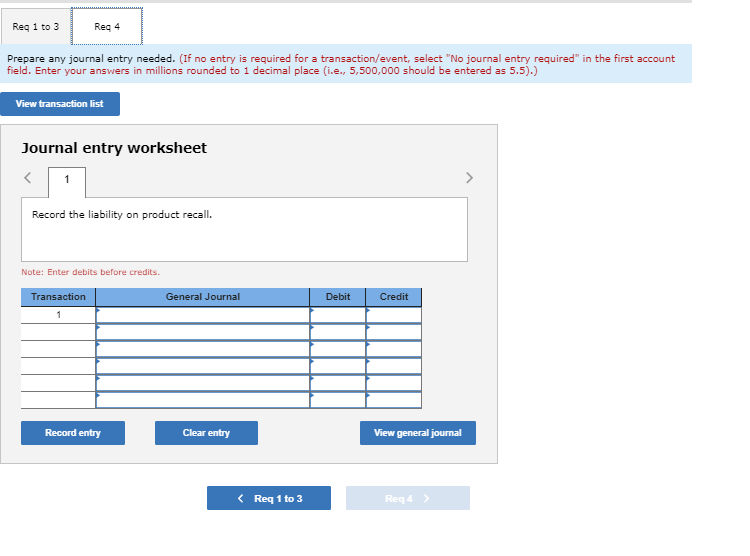Click the Debit column header
The width and height of the screenshot is (750, 556).
(338, 297)
